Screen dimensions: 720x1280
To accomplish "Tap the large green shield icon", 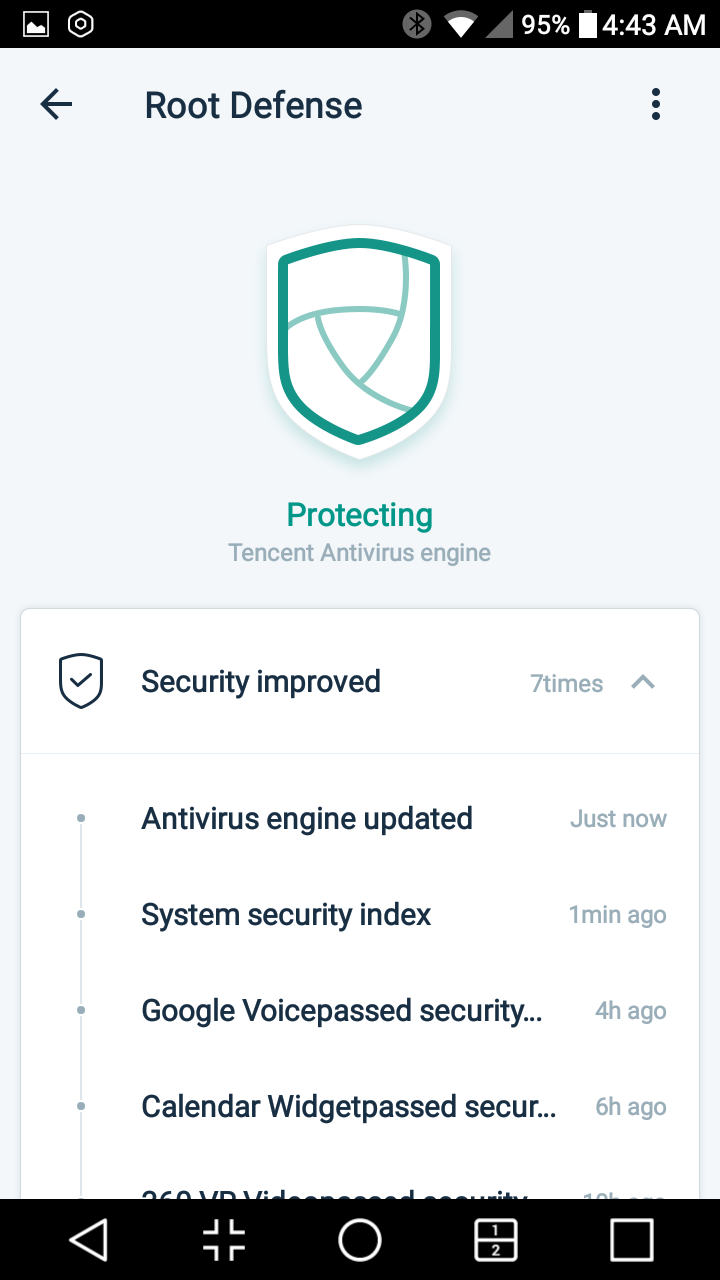I will click(359, 342).
